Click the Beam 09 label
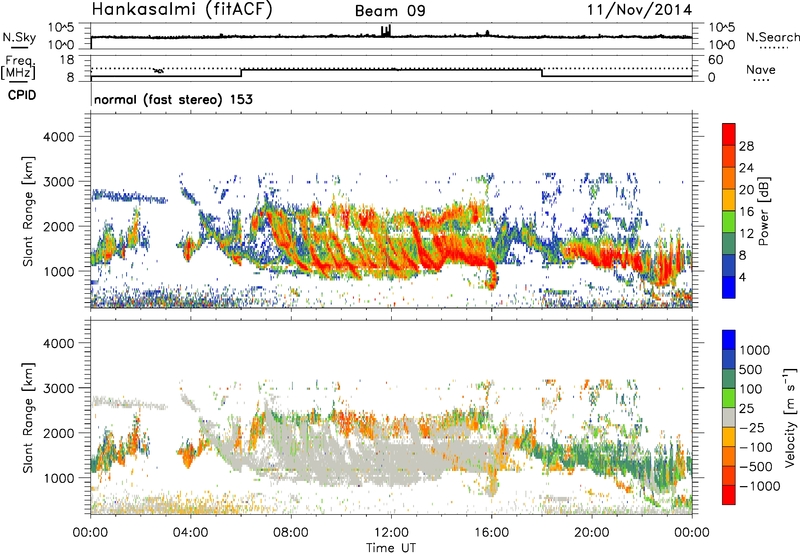Viewport: 800px width, 554px height. 390,11
